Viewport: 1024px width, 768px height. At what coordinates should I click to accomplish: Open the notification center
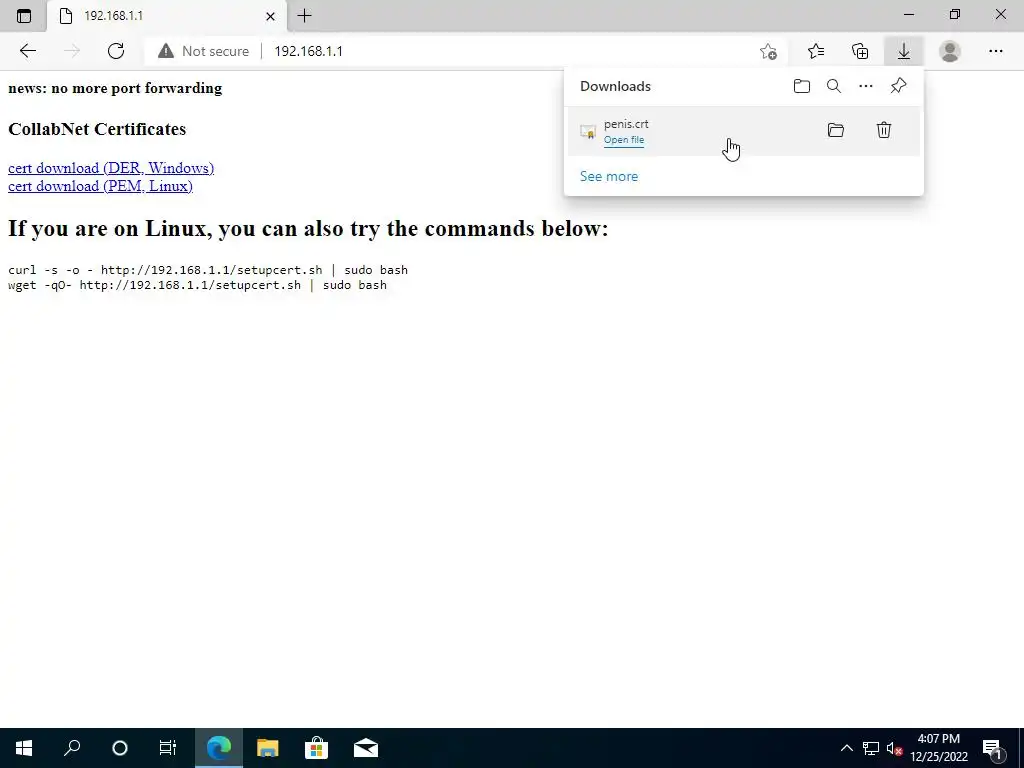coord(993,749)
